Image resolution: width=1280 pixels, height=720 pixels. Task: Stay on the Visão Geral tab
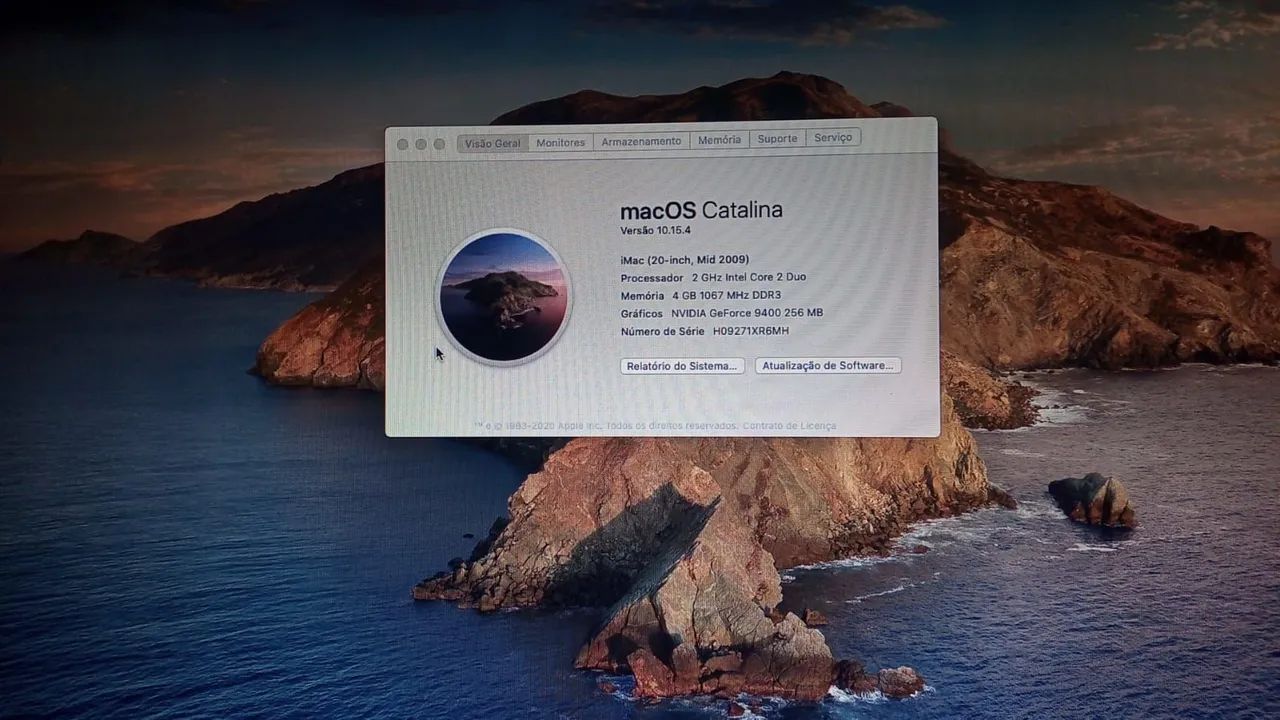coord(492,142)
